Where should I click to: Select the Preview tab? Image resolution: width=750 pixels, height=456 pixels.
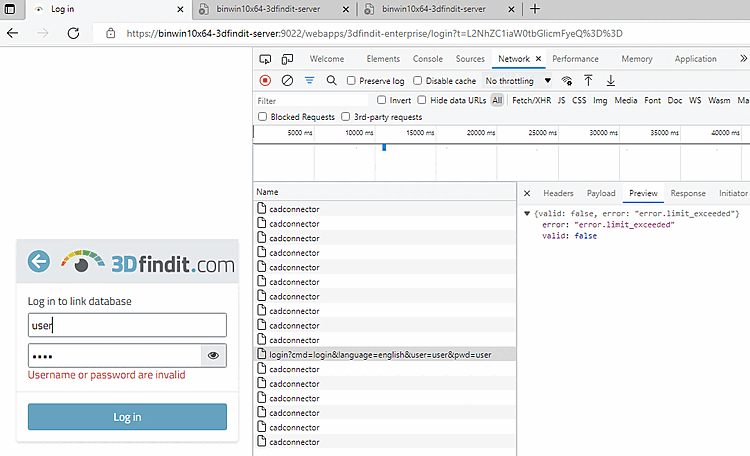click(x=643, y=193)
